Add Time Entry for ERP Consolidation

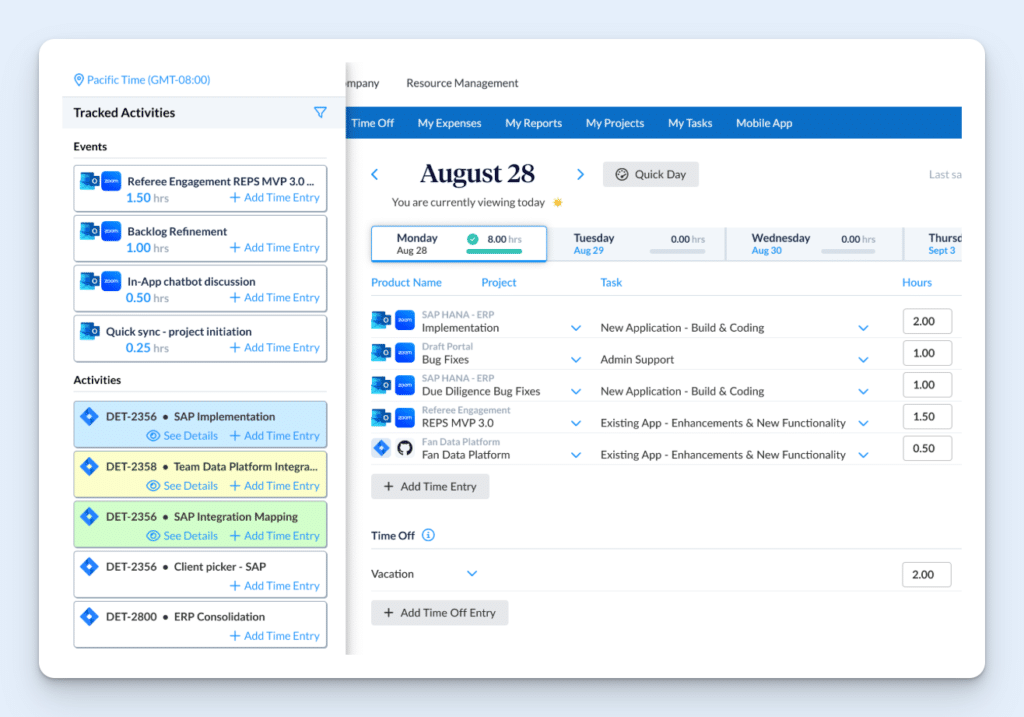(x=274, y=635)
